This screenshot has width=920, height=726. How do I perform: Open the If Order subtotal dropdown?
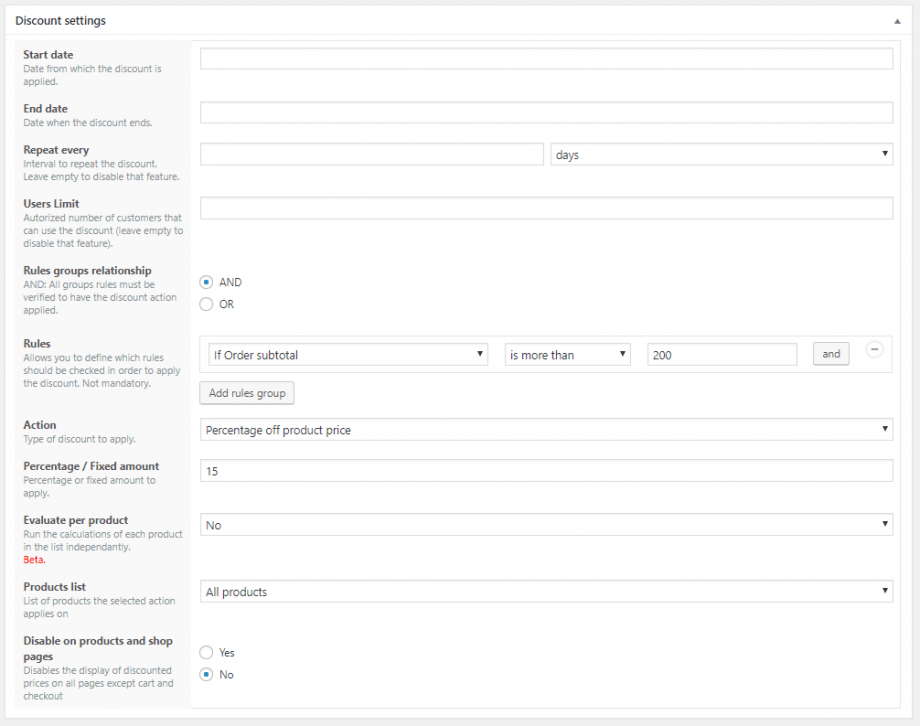344,355
